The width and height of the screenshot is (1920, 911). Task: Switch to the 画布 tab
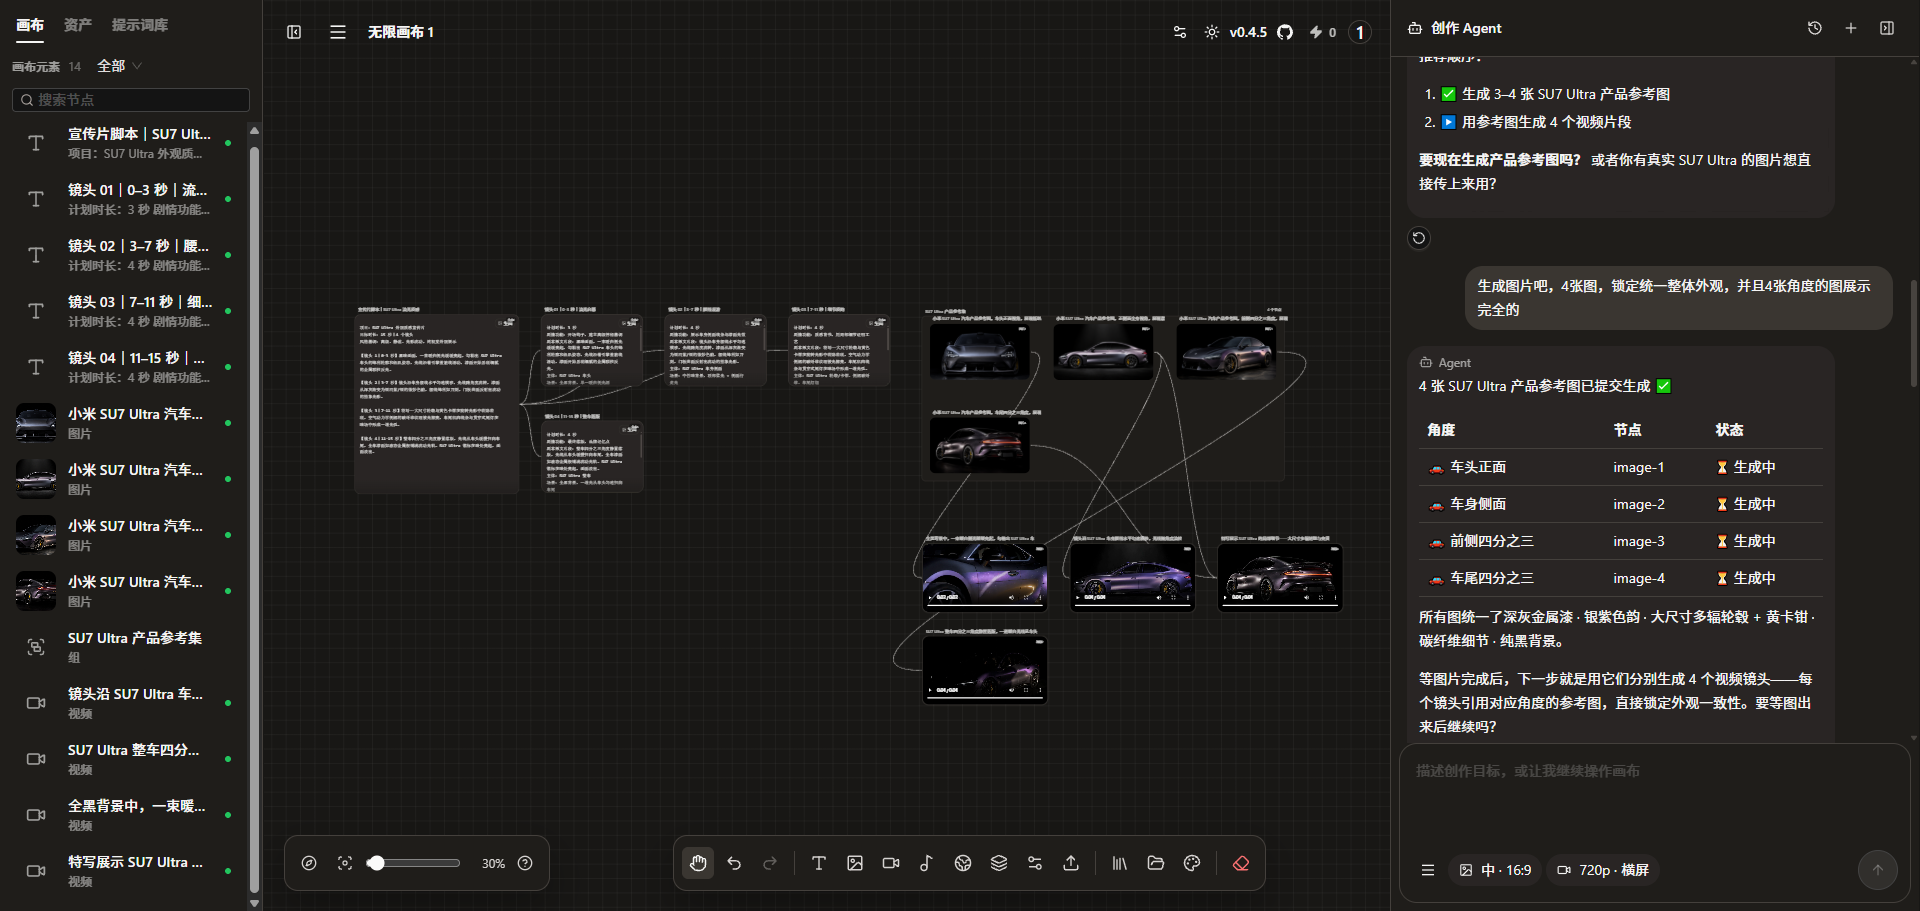[30, 25]
